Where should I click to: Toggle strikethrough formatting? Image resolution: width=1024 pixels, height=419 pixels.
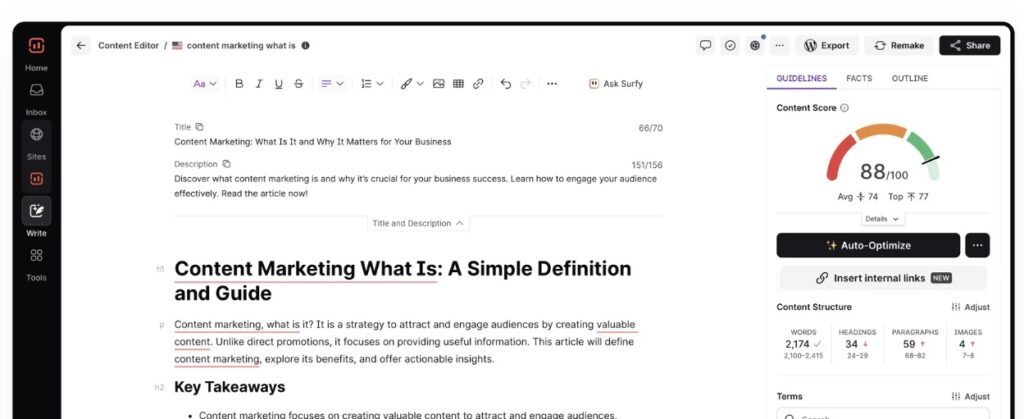pyautogui.click(x=298, y=84)
